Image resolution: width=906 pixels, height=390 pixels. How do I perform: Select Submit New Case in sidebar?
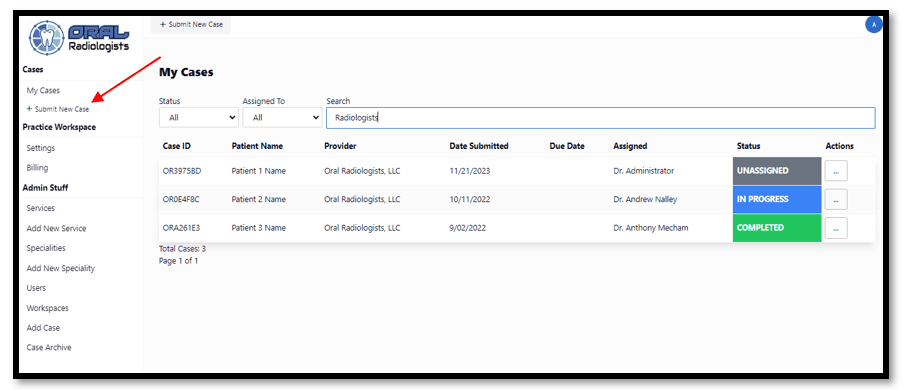click(58, 109)
